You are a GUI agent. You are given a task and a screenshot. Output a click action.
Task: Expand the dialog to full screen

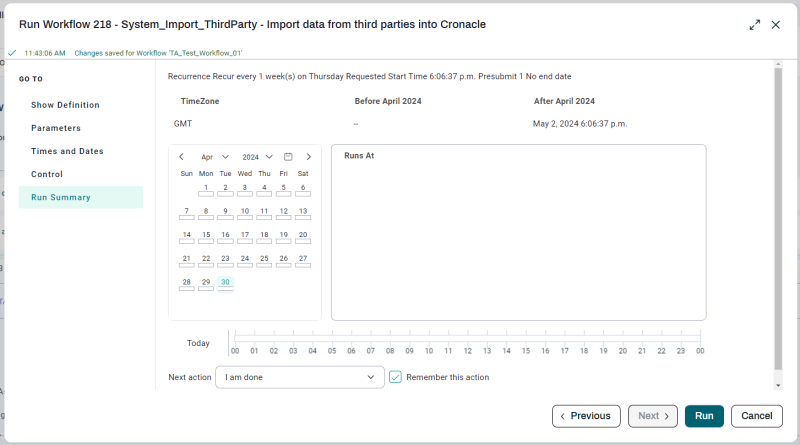coord(754,25)
